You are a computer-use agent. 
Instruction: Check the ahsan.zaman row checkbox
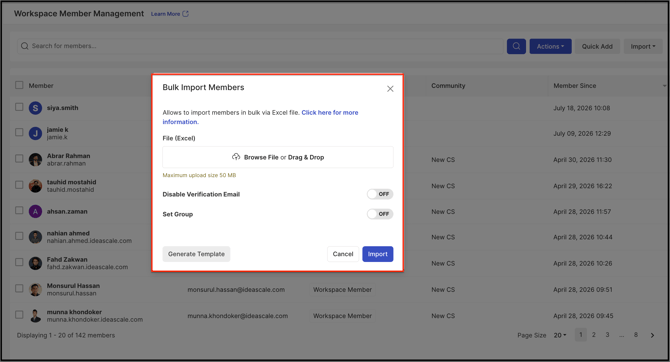19,210
